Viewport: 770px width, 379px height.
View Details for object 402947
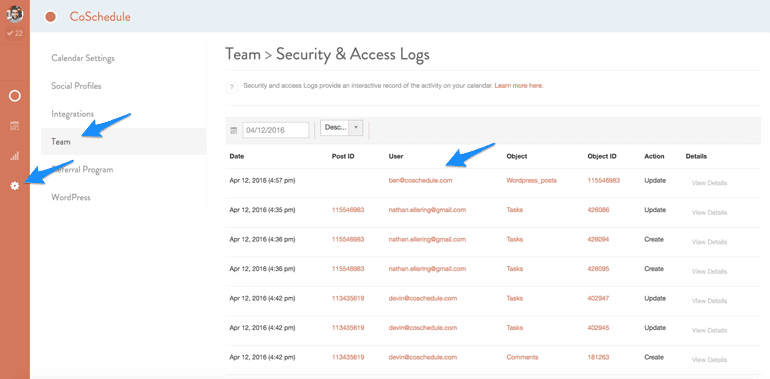coord(709,301)
